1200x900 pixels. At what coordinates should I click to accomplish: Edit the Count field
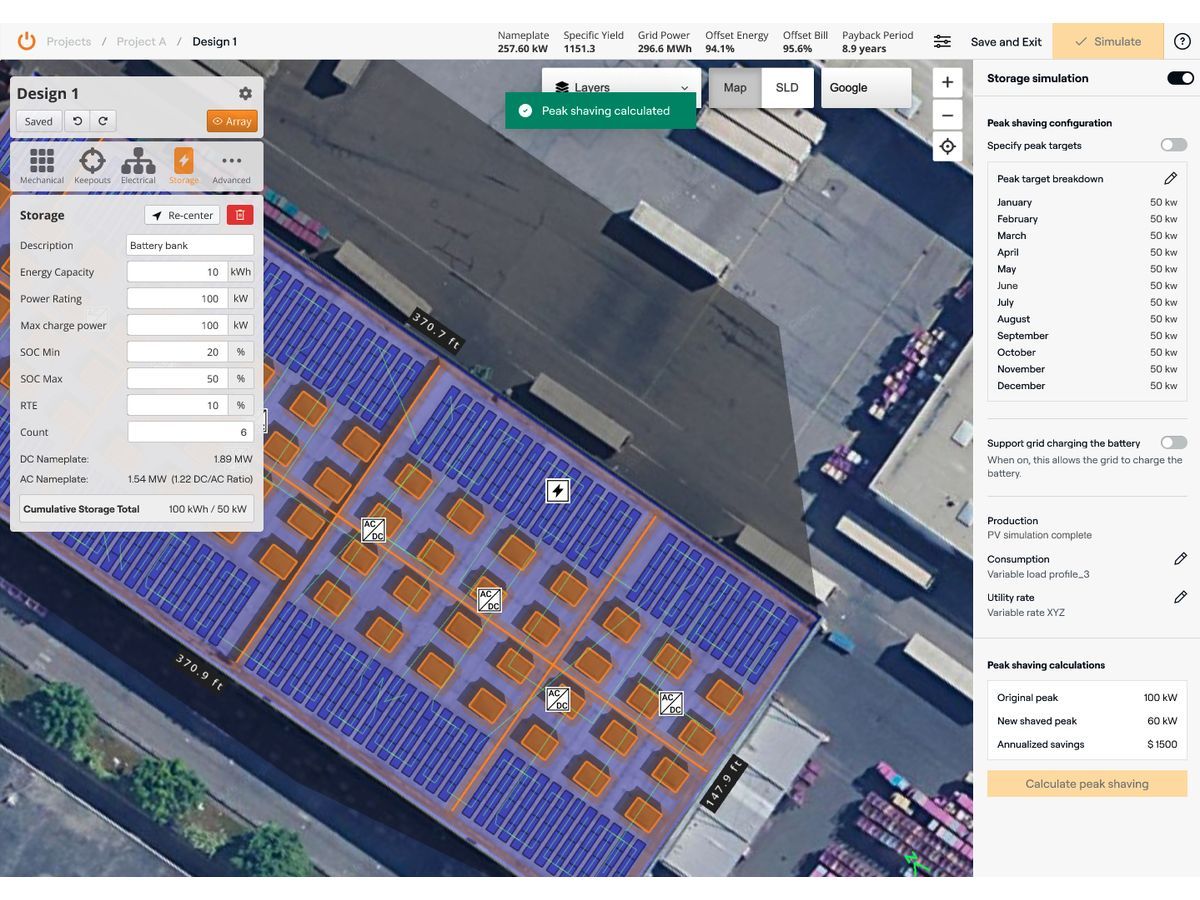190,432
